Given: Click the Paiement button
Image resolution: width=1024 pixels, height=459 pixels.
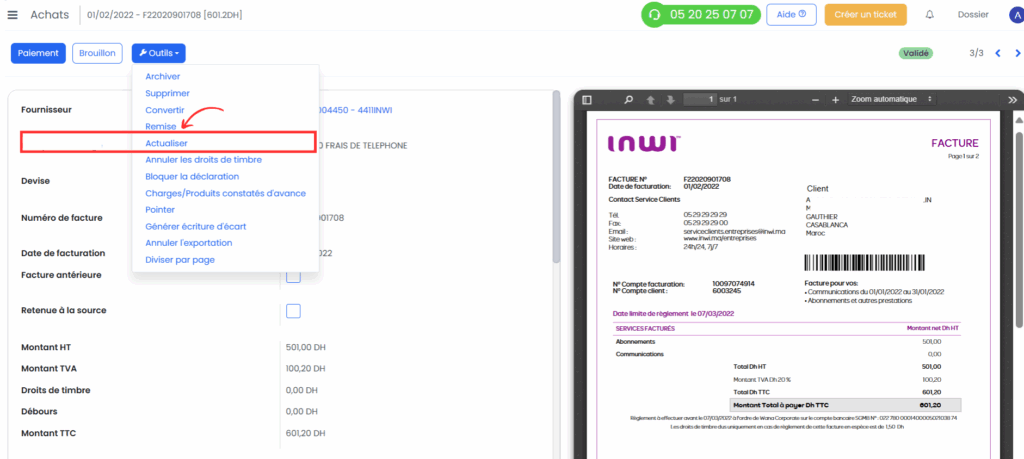Looking at the screenshot, I should coord(39,54).
